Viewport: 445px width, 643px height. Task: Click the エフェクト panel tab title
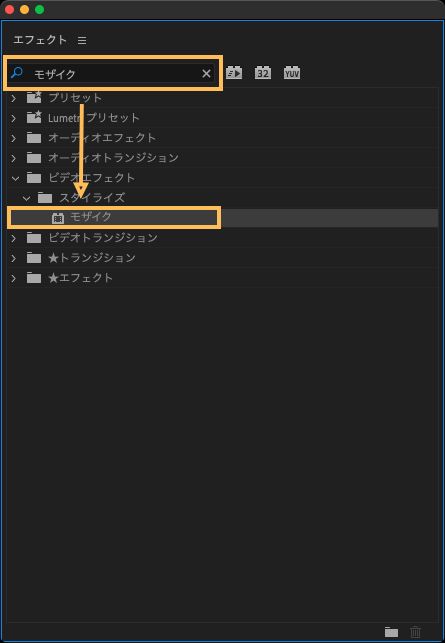40,40
